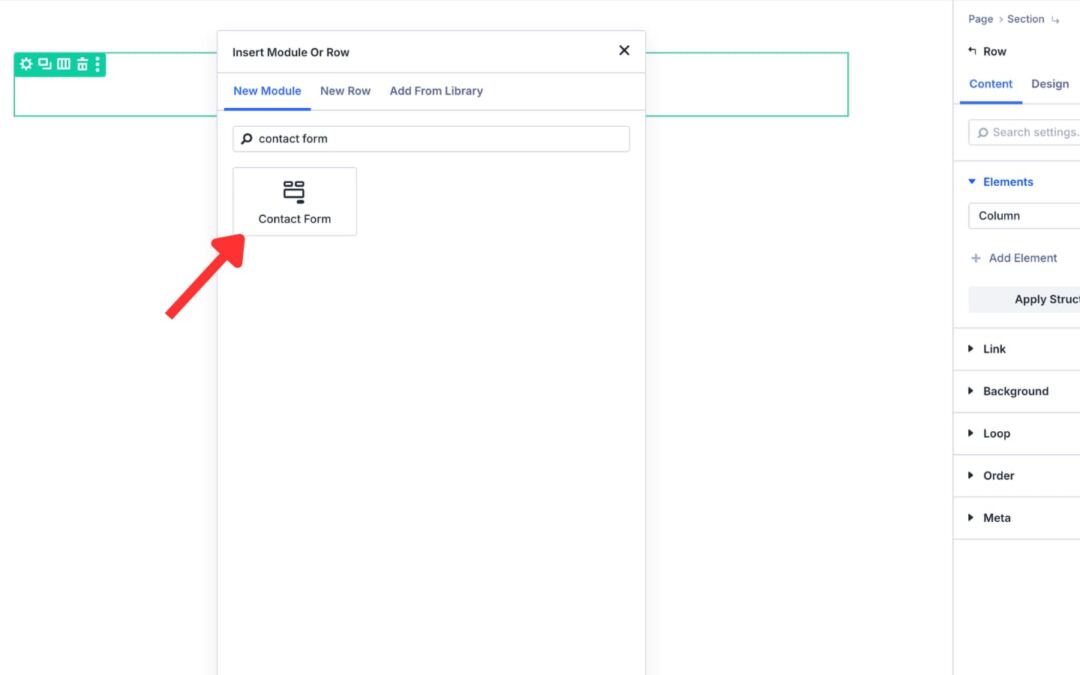Image resolution: width=1080 pixels, height=675 pixels.
Task: Open row settings gear icon
Action: pyautogui.click(x=26, y=64)
